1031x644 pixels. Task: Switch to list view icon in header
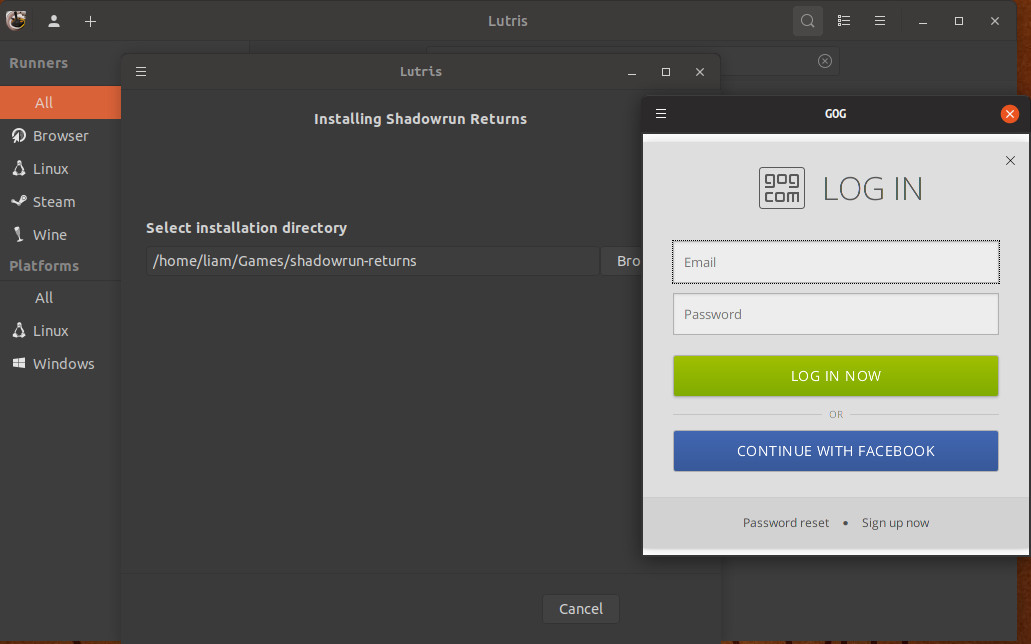coord(844,21)
